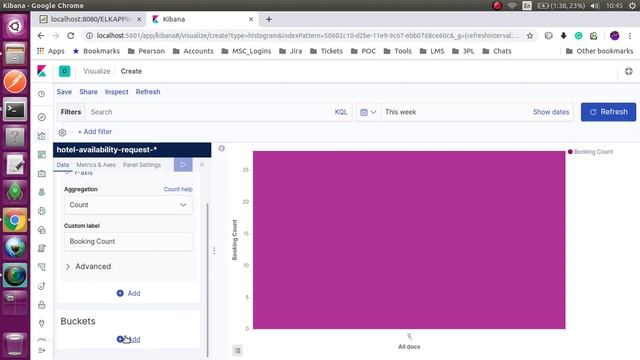The image size is (640, 360).
Task: Open Machine Learning icon in sidebar
Action: tap(42, 211)
